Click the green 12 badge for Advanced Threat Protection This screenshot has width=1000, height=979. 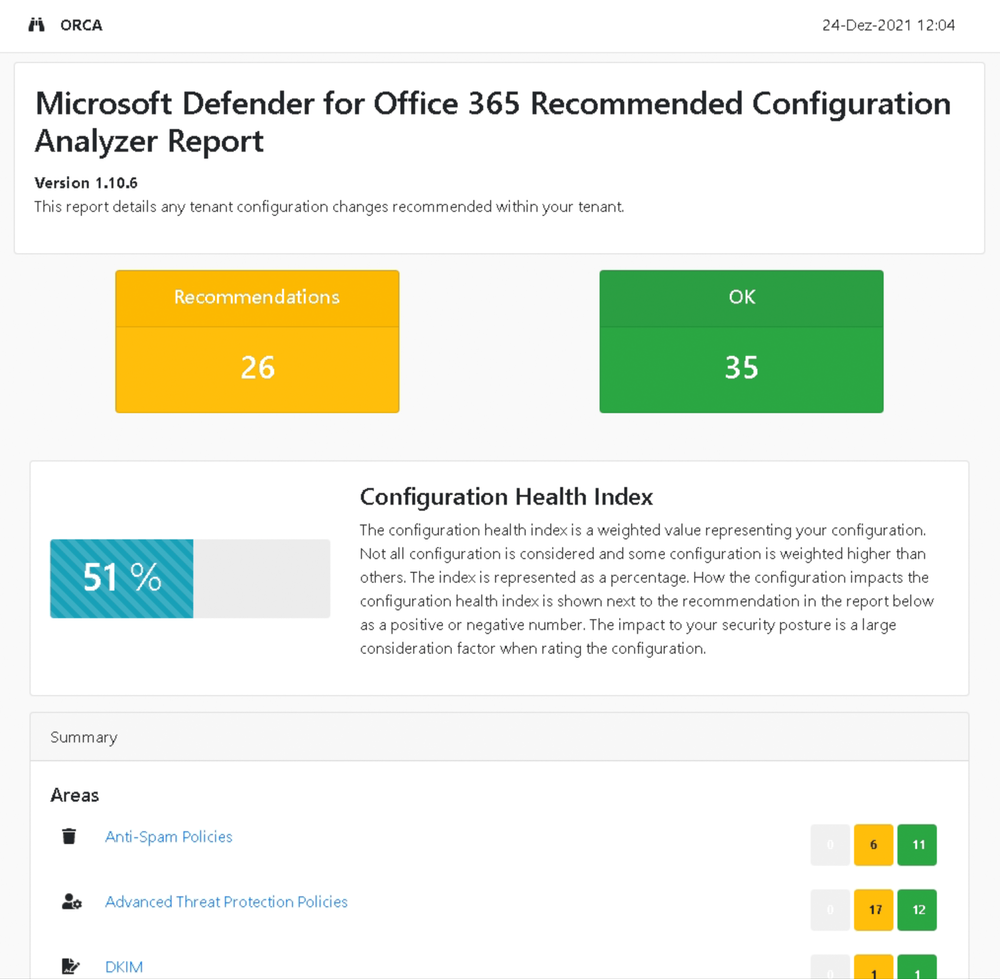pyautogui.click(x=917, y=910)
